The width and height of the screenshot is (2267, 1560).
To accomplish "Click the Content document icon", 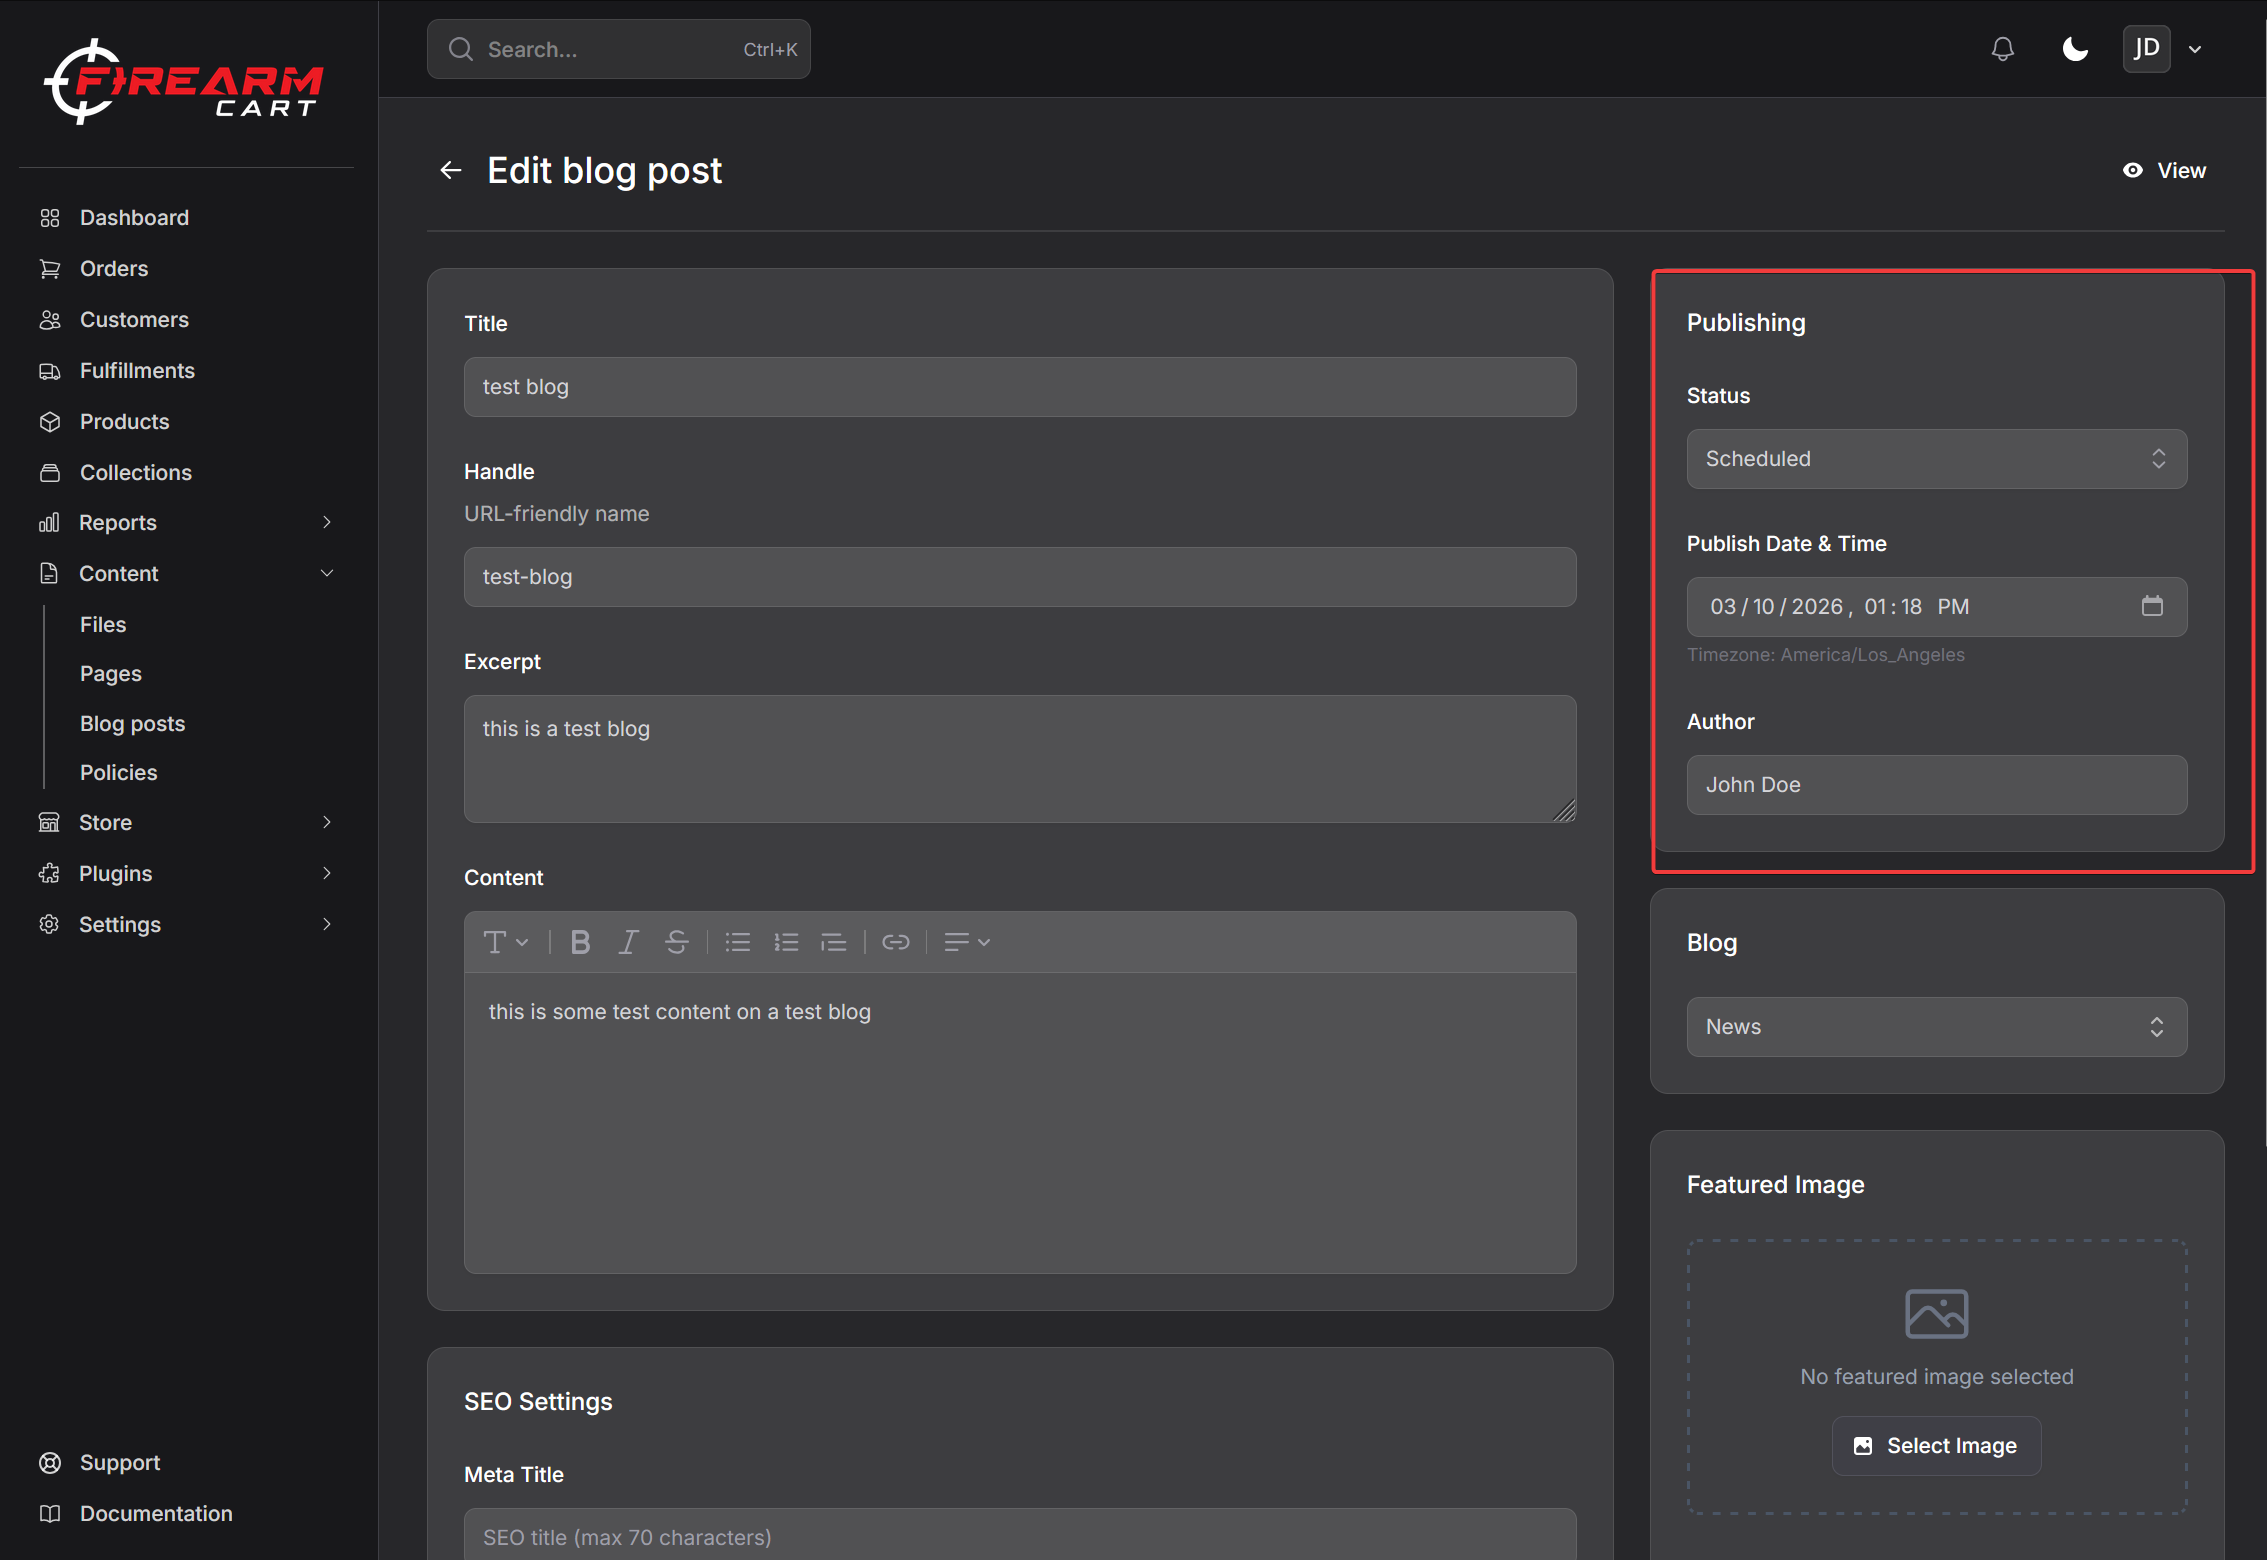I will (49, 573).
